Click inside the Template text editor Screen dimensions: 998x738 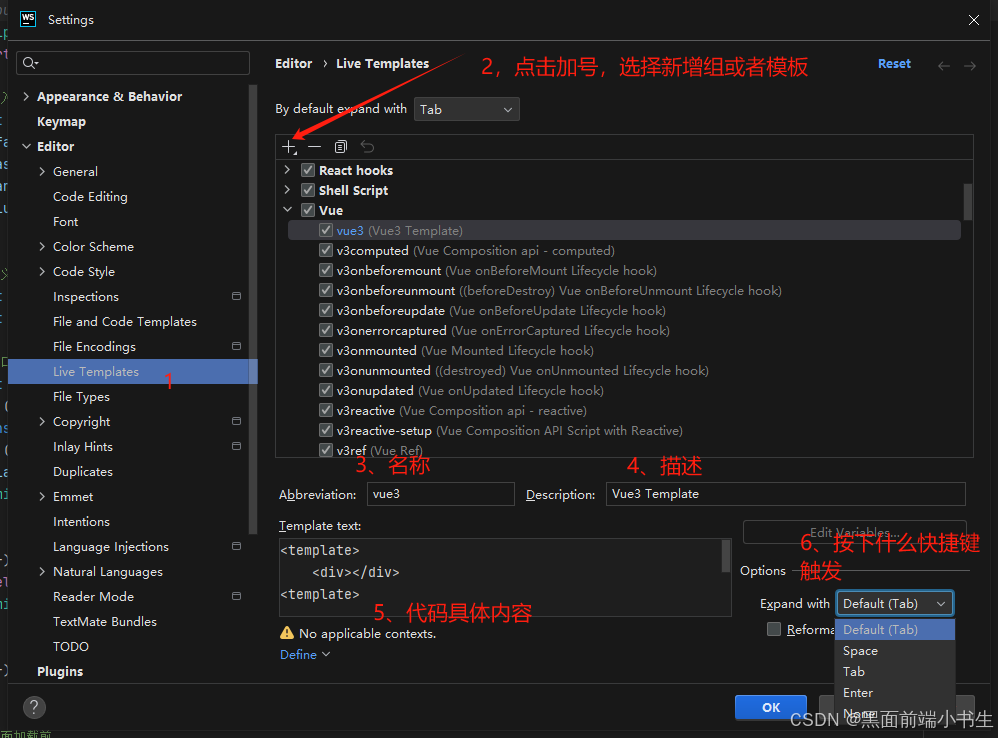pyautogui.click(x=500, y=578)
